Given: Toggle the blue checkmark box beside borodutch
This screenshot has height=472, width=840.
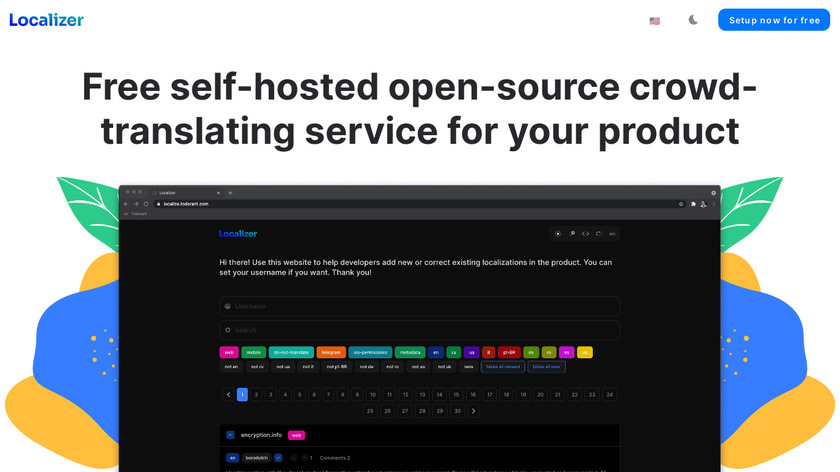Looking at the screenshot, I should coord(278,458).
